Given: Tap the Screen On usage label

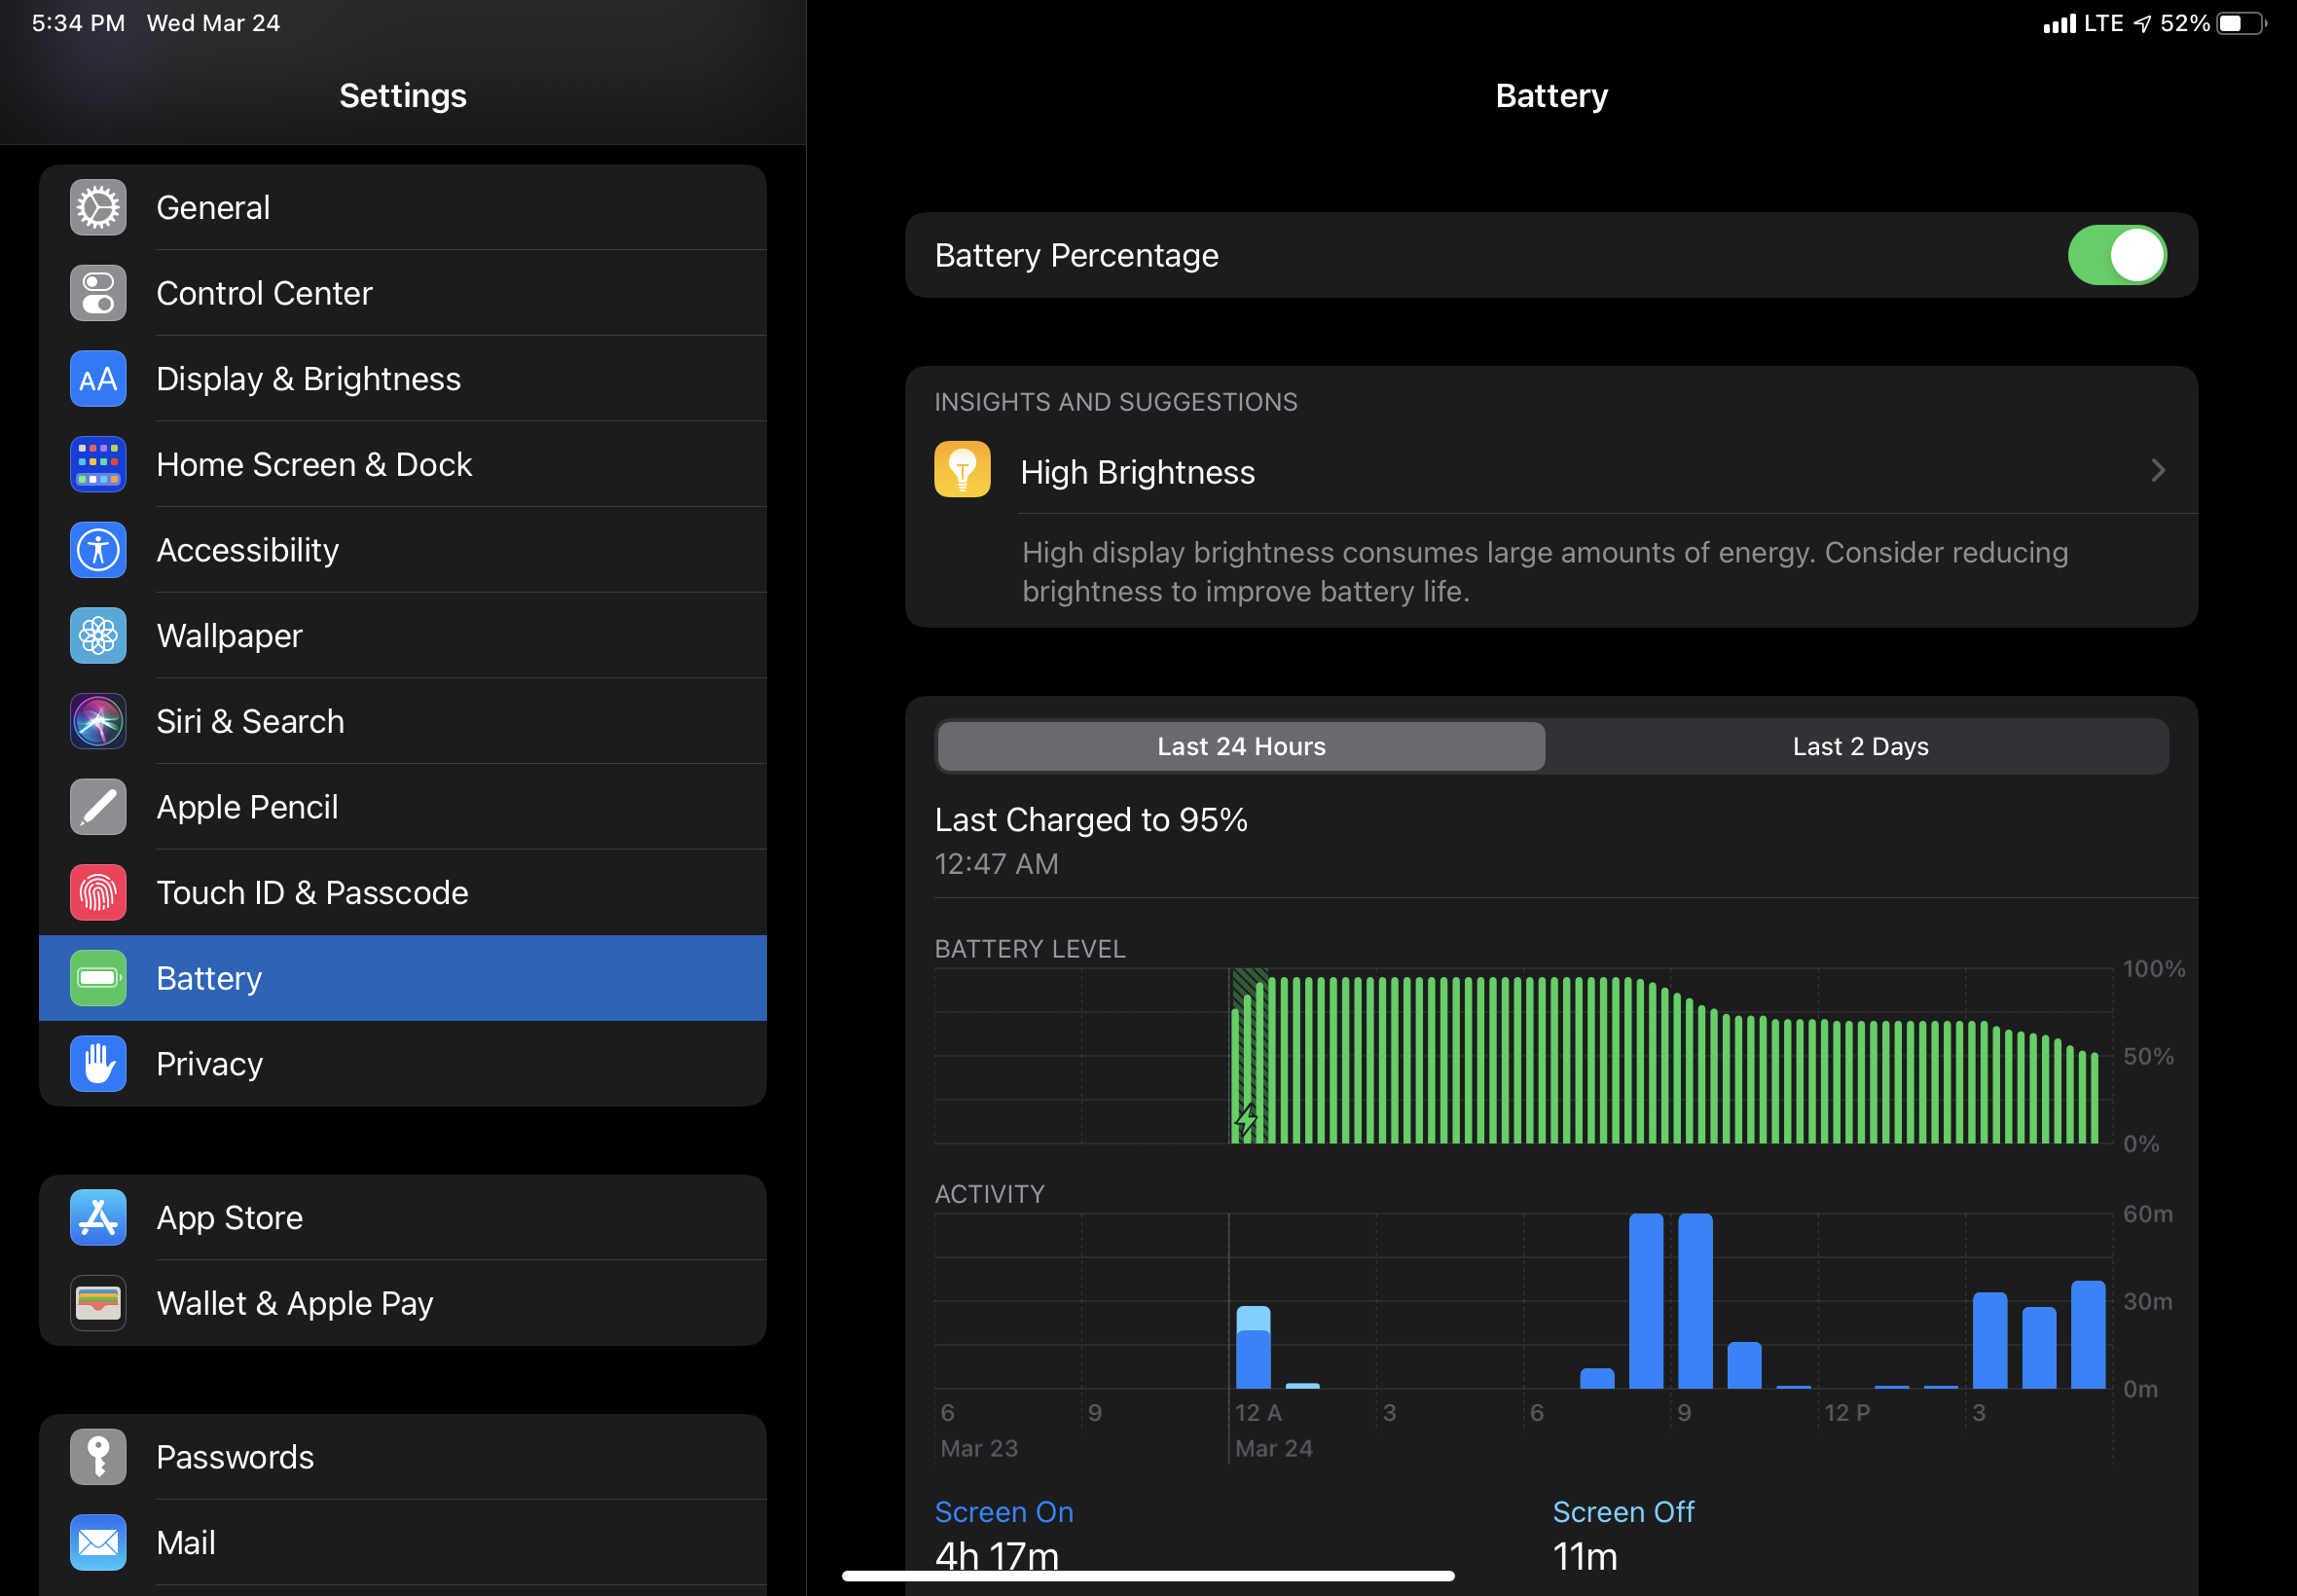Looking at the screenshot, I should pyautogui.click(x=1003, y=1511).
